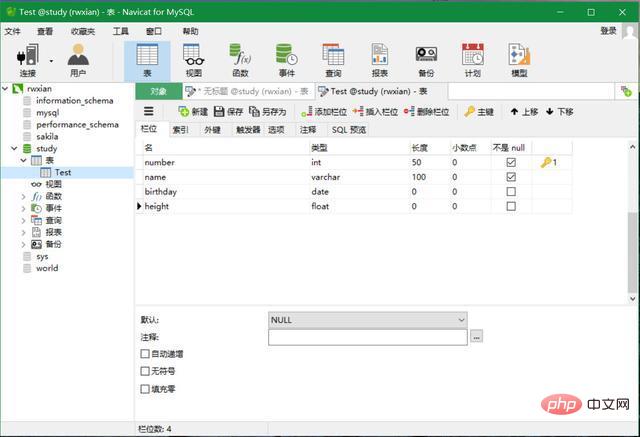Screen dimensions: 640x437
Task: Click 添加栏位 add field
Action: [324, 111]
